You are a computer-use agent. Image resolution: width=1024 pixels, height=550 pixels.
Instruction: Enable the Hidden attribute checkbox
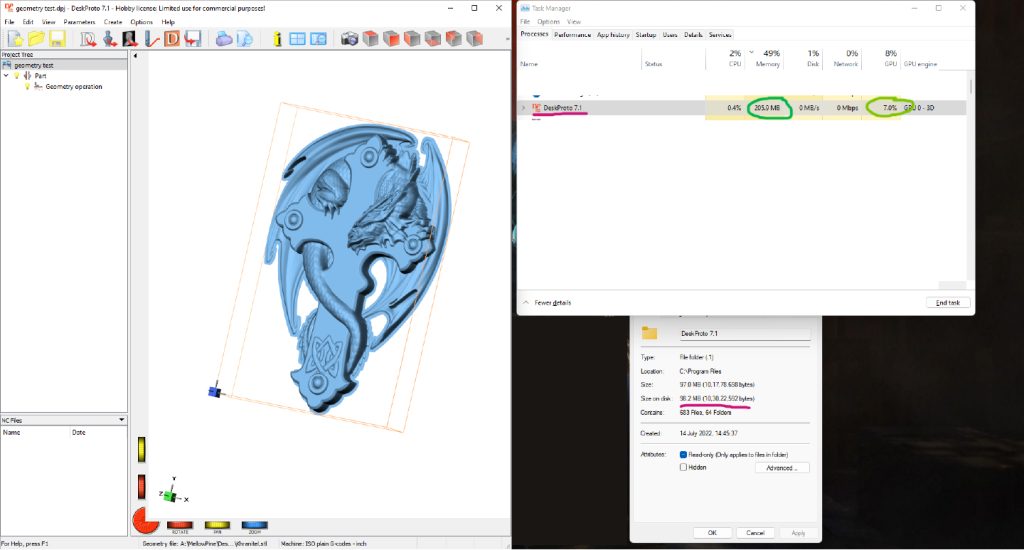[x=683, y=467]
